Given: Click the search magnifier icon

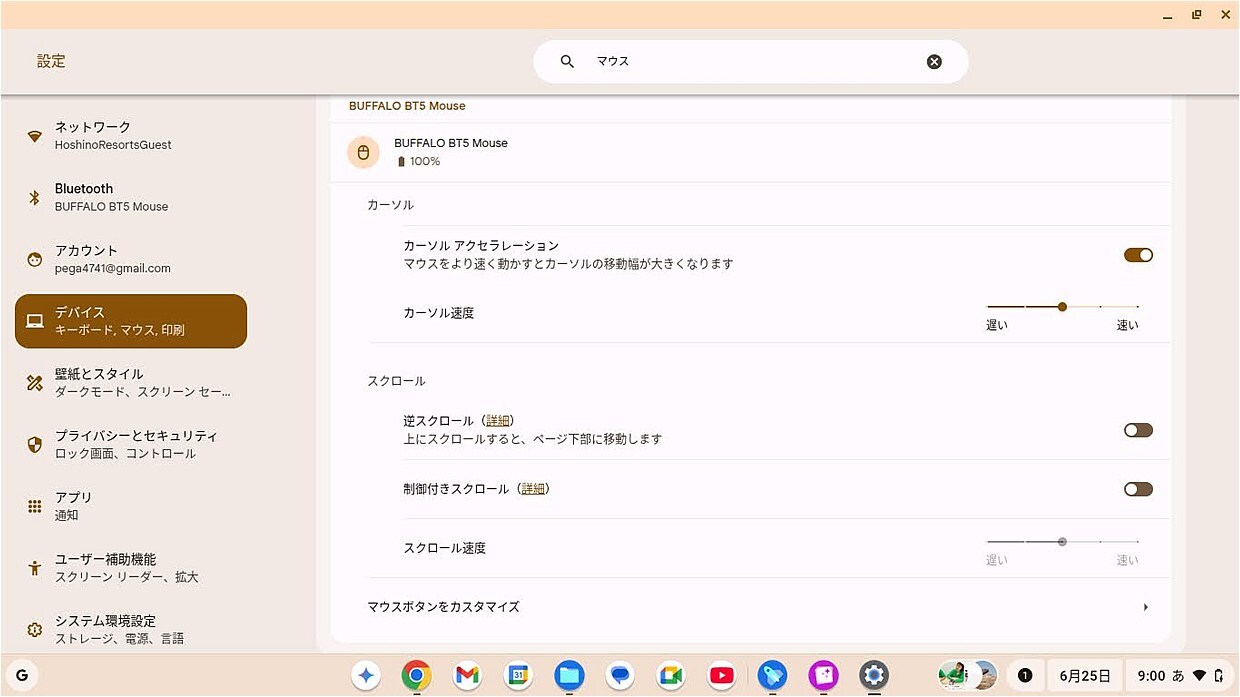Looking at the screenshot, I should click(567, 62).
